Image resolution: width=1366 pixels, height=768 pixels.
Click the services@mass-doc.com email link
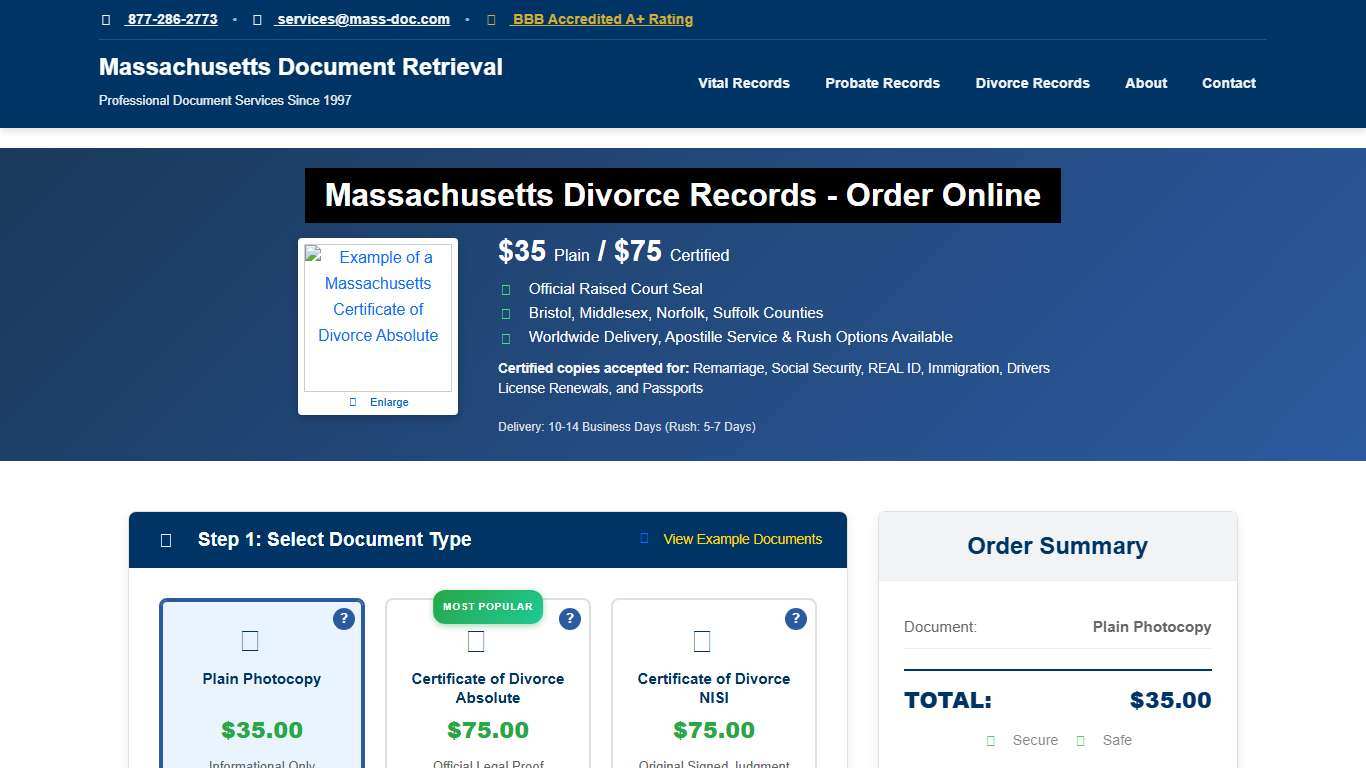pyautogui.click(x=363, y=19)
